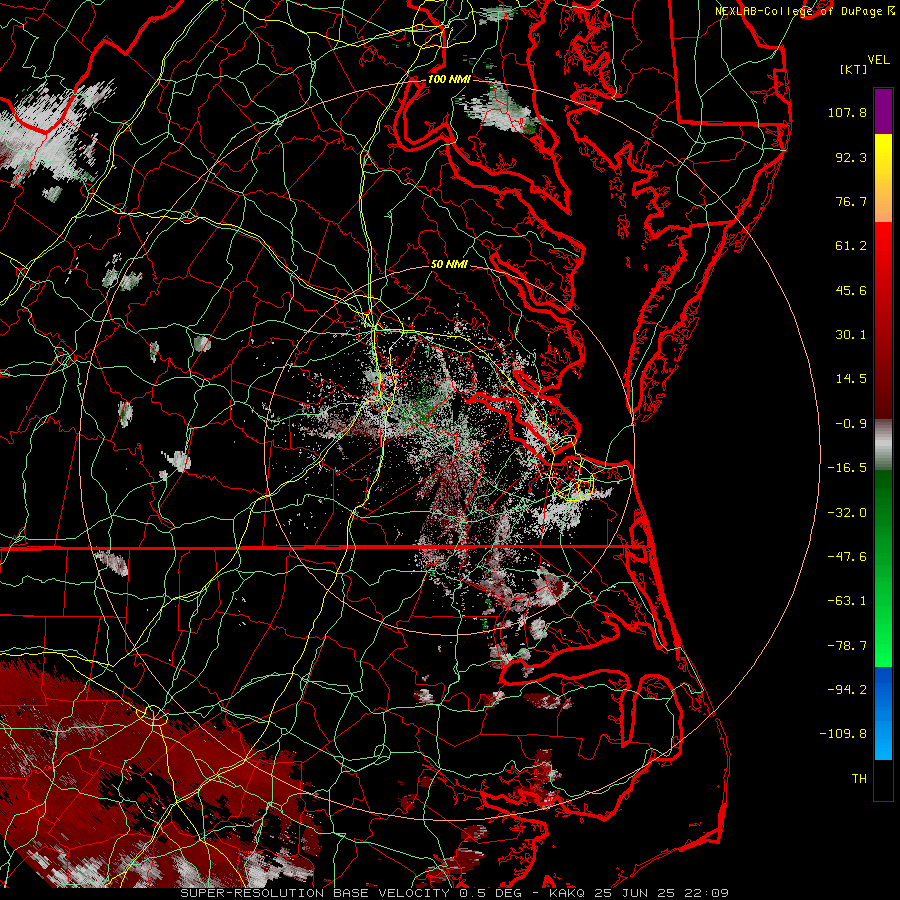The image size is (900, 900).
Task: Click the [KT] units label
Action: [x=854, y=69]
